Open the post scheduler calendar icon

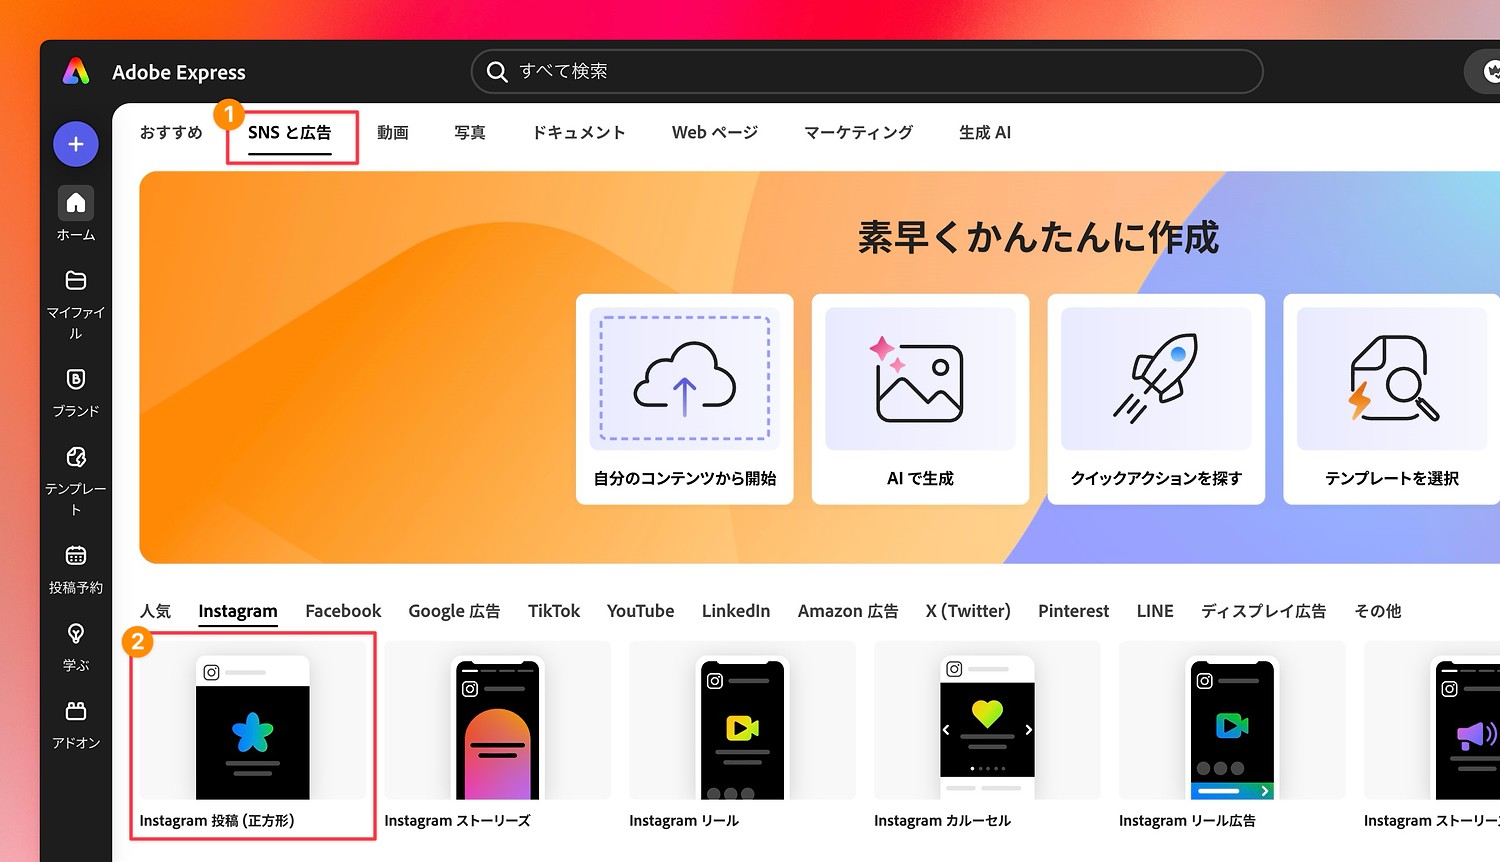tap(76, 556)
